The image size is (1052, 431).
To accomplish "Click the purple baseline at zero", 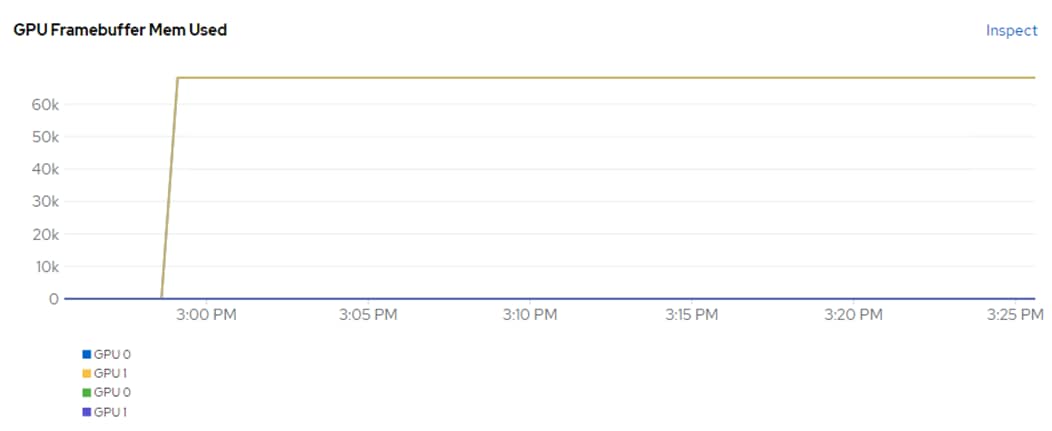I will [550, 299].
